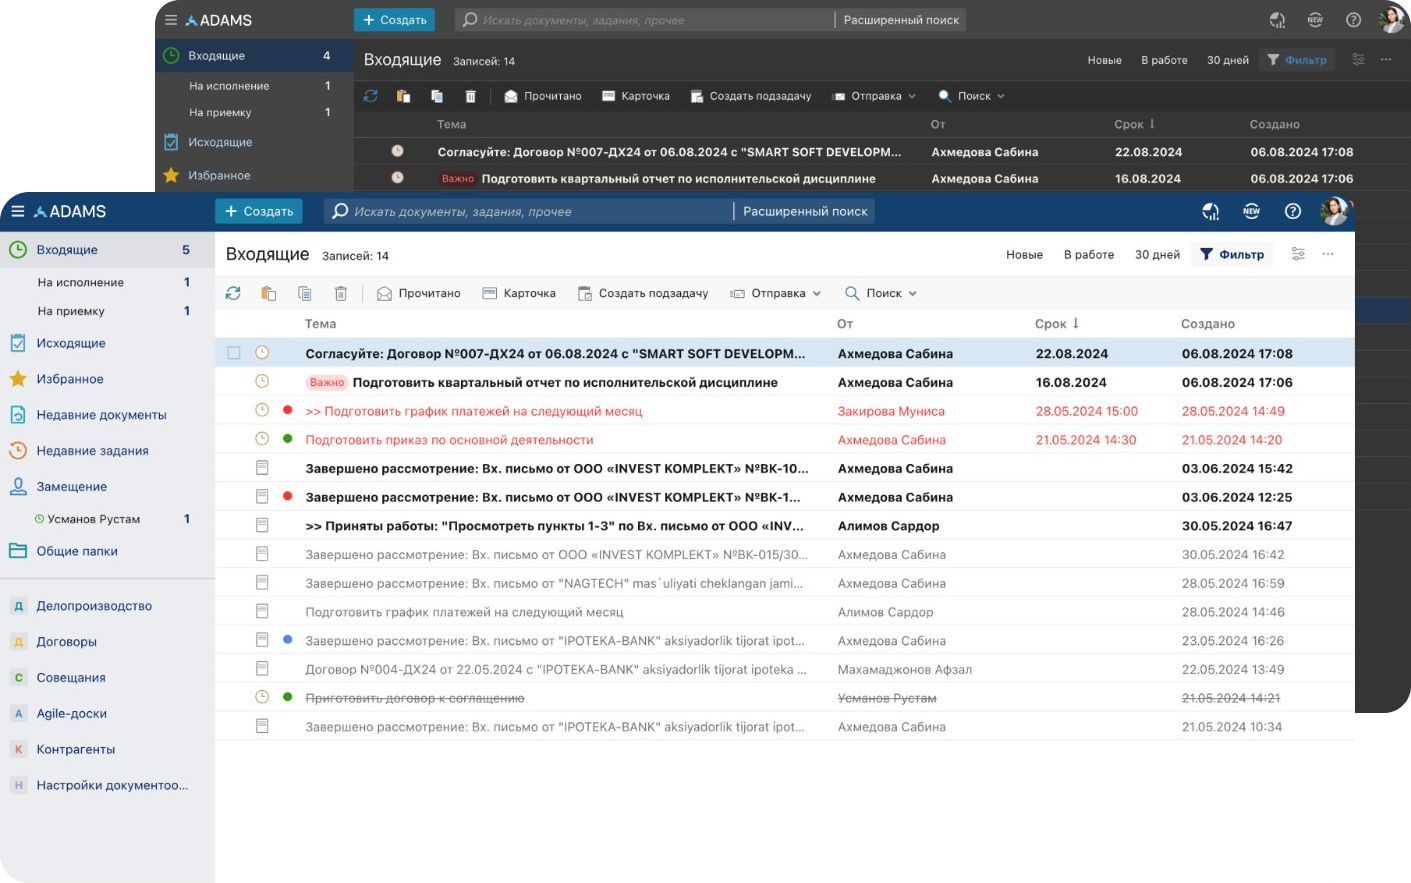Image resolution: width=1411 pixels, height=883 pixels.
Task: Click the blue Создать button in light header
Action: click(259, 211)
